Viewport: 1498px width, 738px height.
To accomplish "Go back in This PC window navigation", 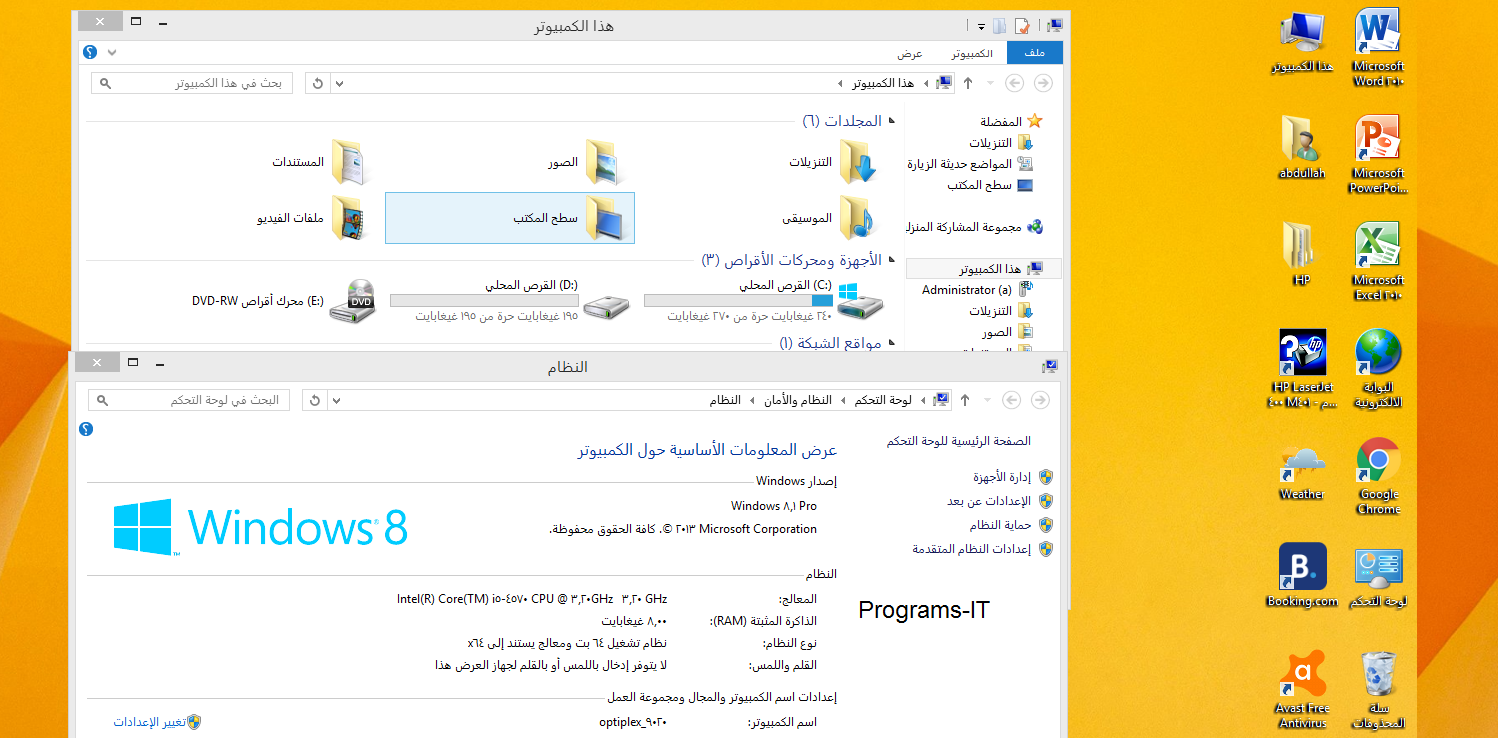I will [x=1043, y=83].
